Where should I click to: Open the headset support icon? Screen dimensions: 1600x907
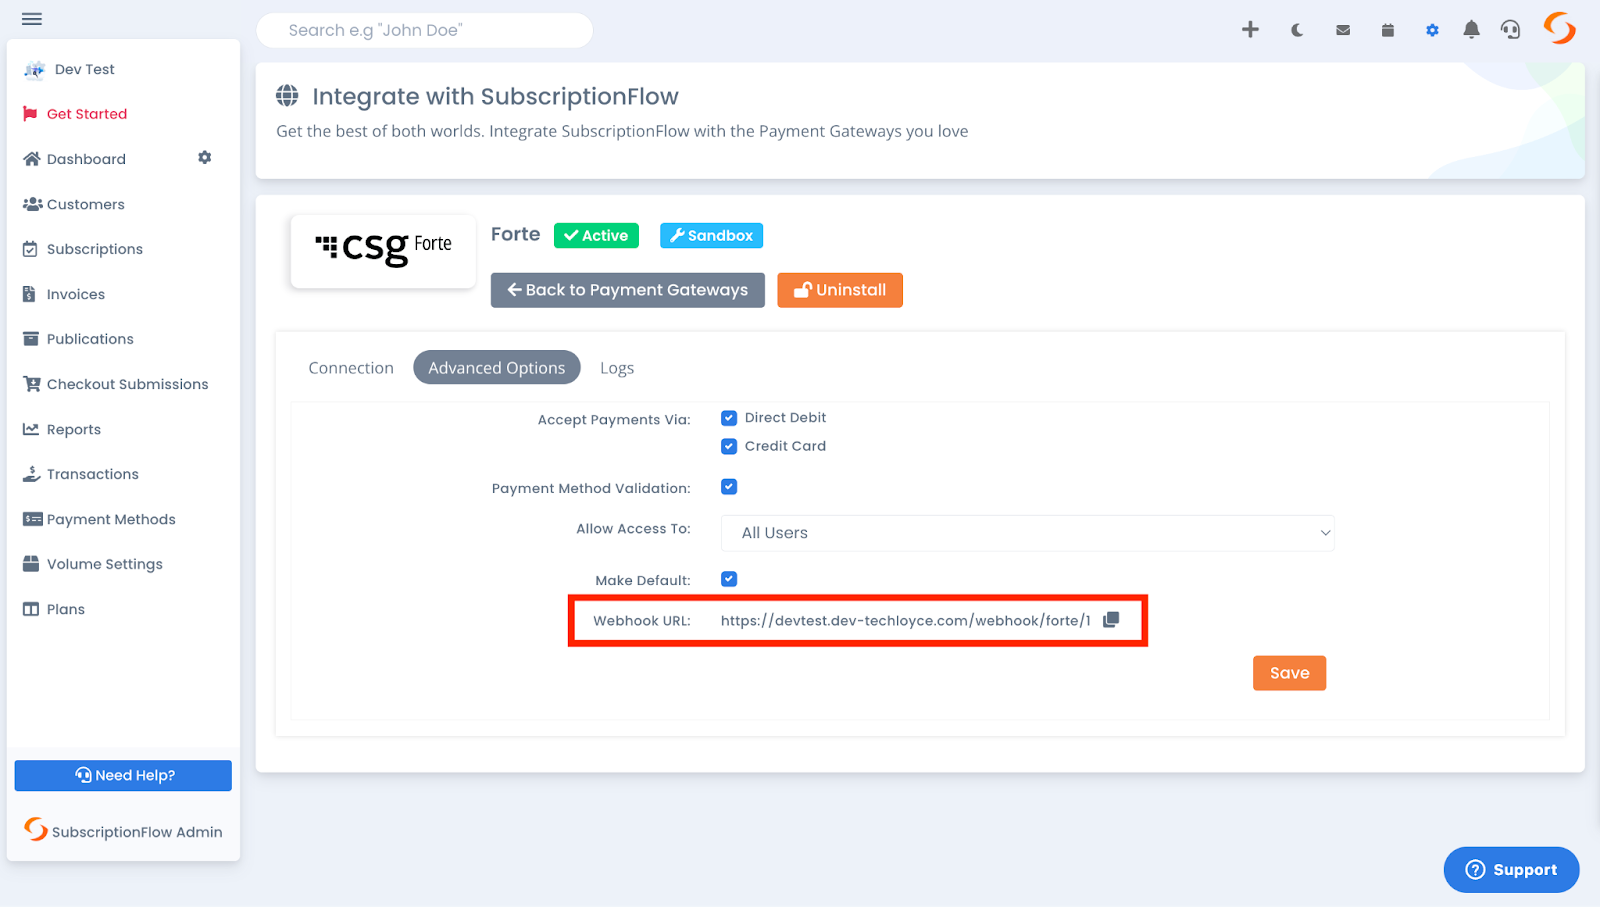pyautogui.click(x=1510, y=30)
